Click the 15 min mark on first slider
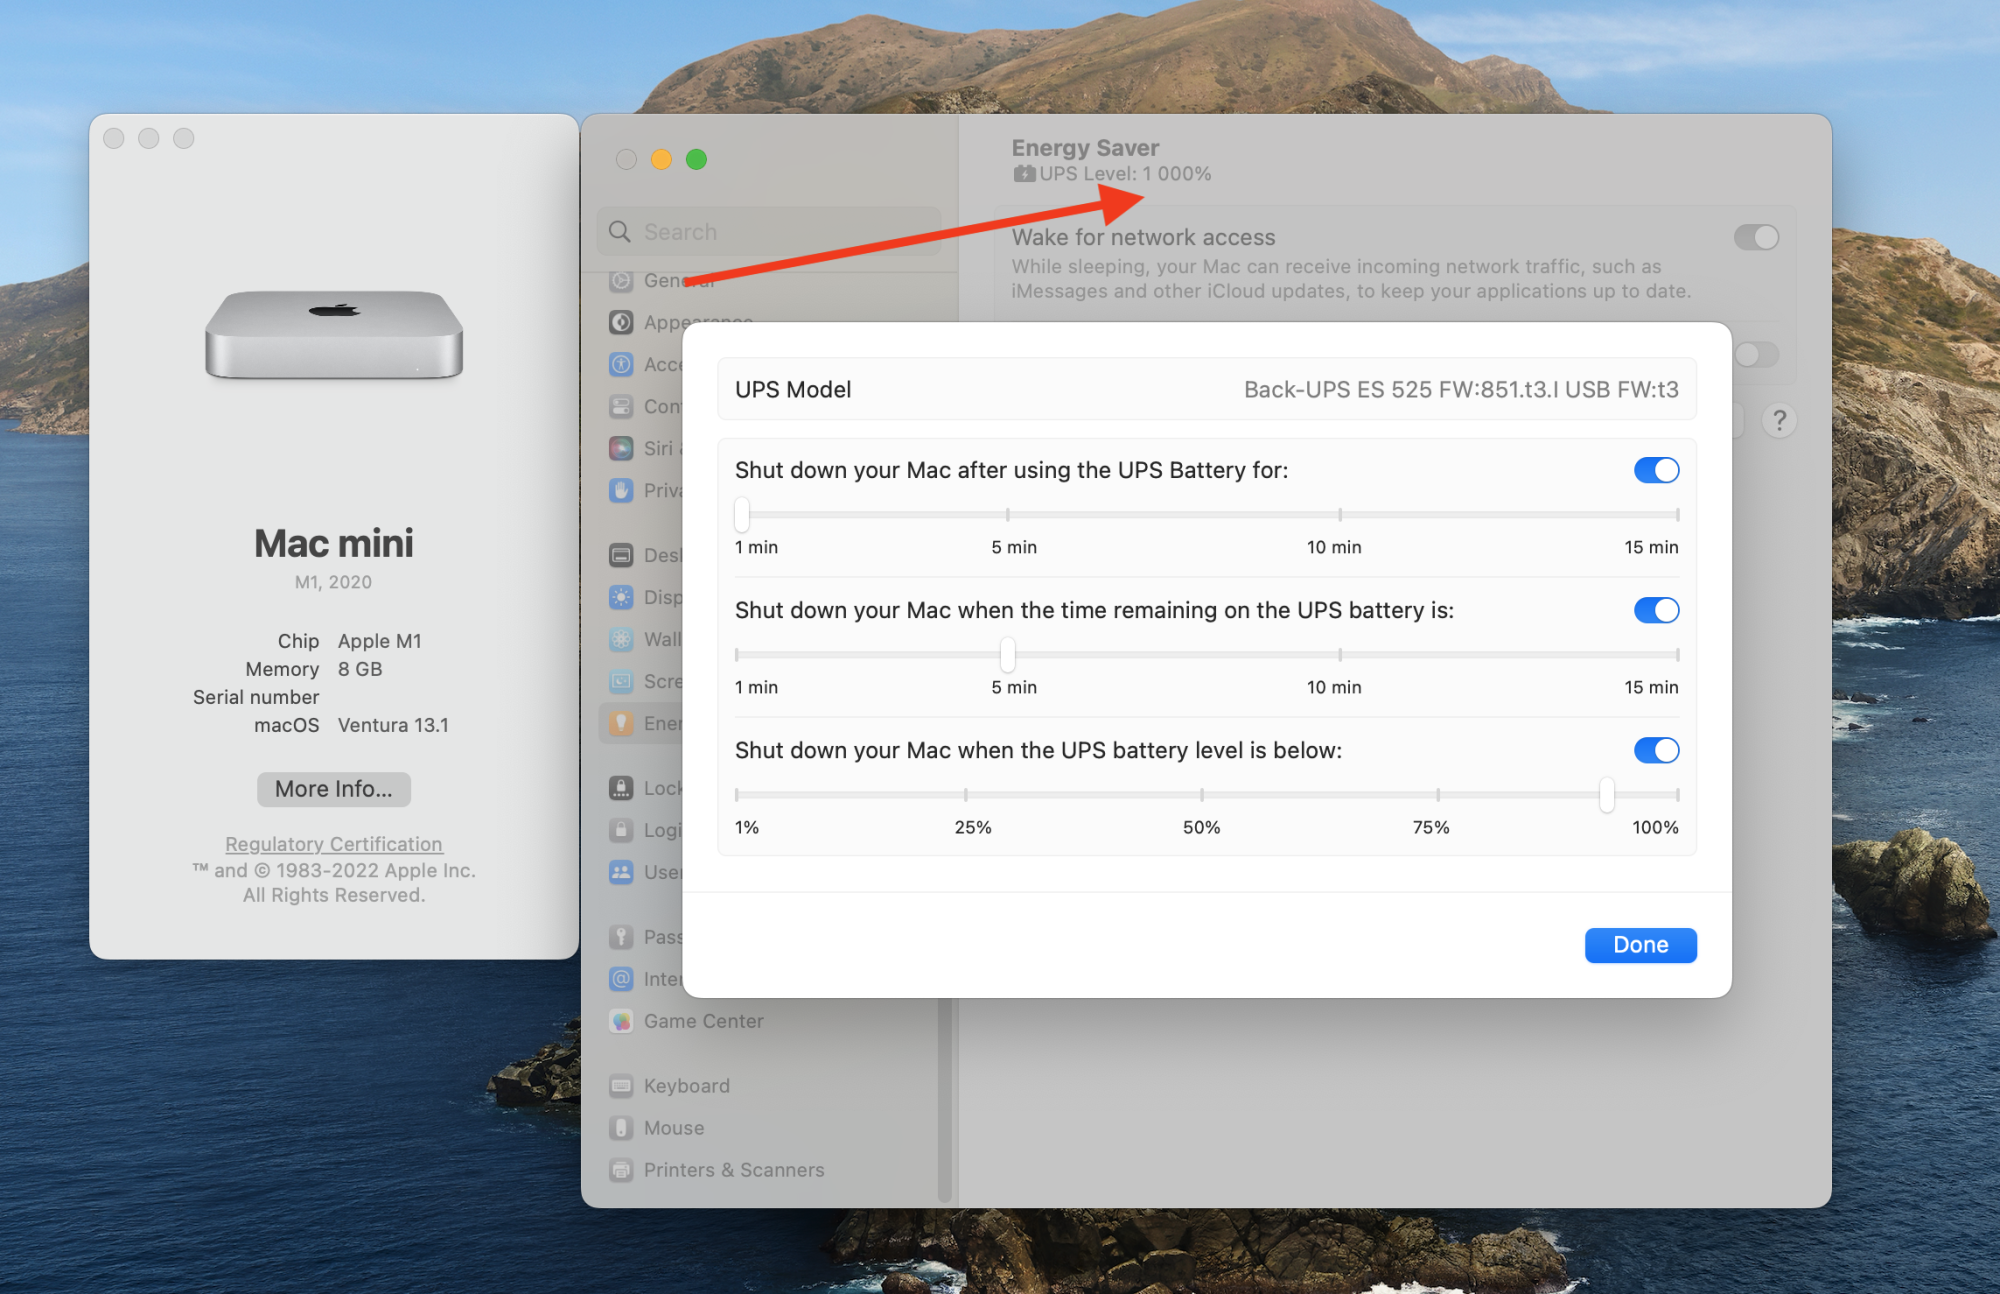The image size is (2000, 1294). [x=1677, y=514]
